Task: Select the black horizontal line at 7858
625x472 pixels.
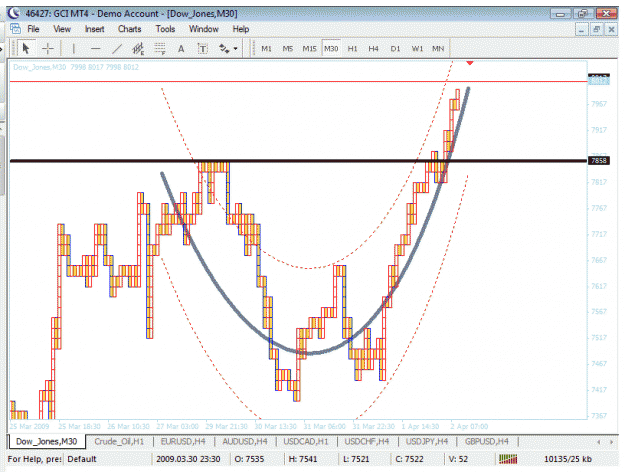Action: [298, 161]
